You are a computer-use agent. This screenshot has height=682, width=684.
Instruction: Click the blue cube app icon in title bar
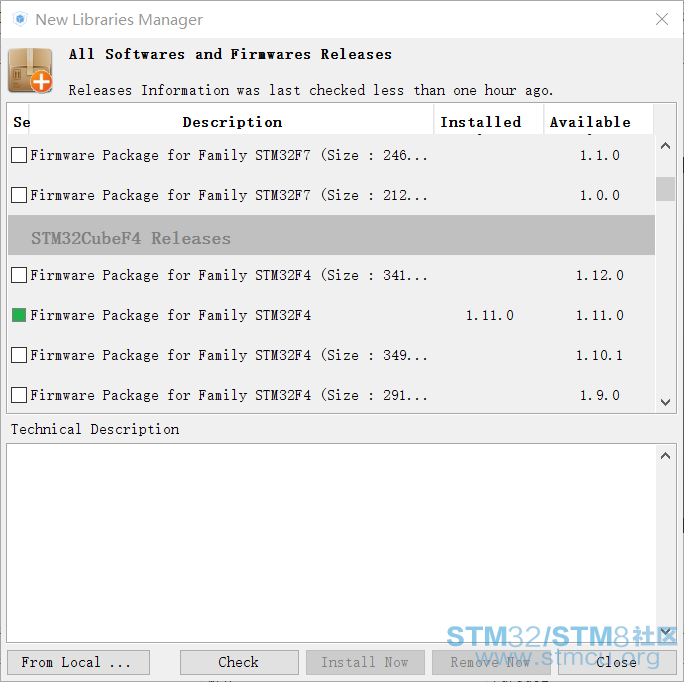click(20, 19)
